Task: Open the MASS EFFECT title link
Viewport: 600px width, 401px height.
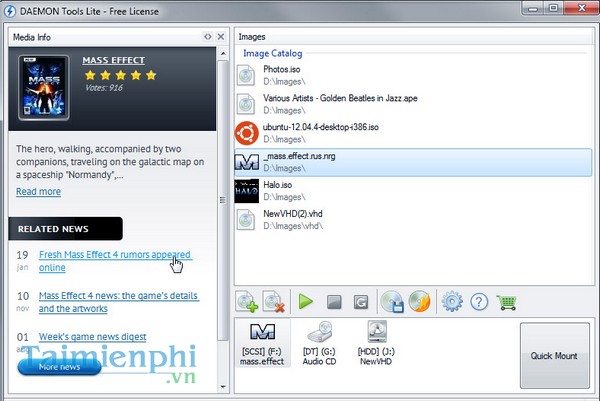Action: [x=114, y=60]
